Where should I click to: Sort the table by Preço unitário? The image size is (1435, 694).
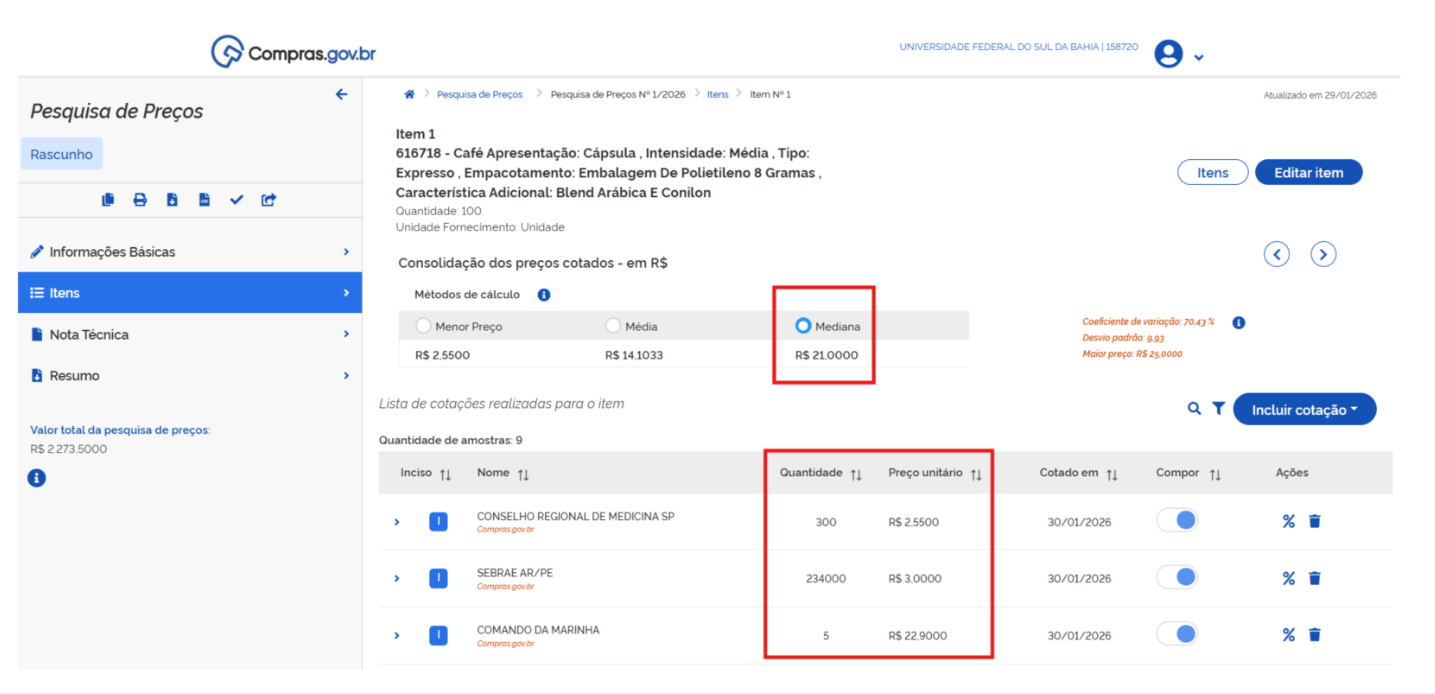(x=975, y=474)
